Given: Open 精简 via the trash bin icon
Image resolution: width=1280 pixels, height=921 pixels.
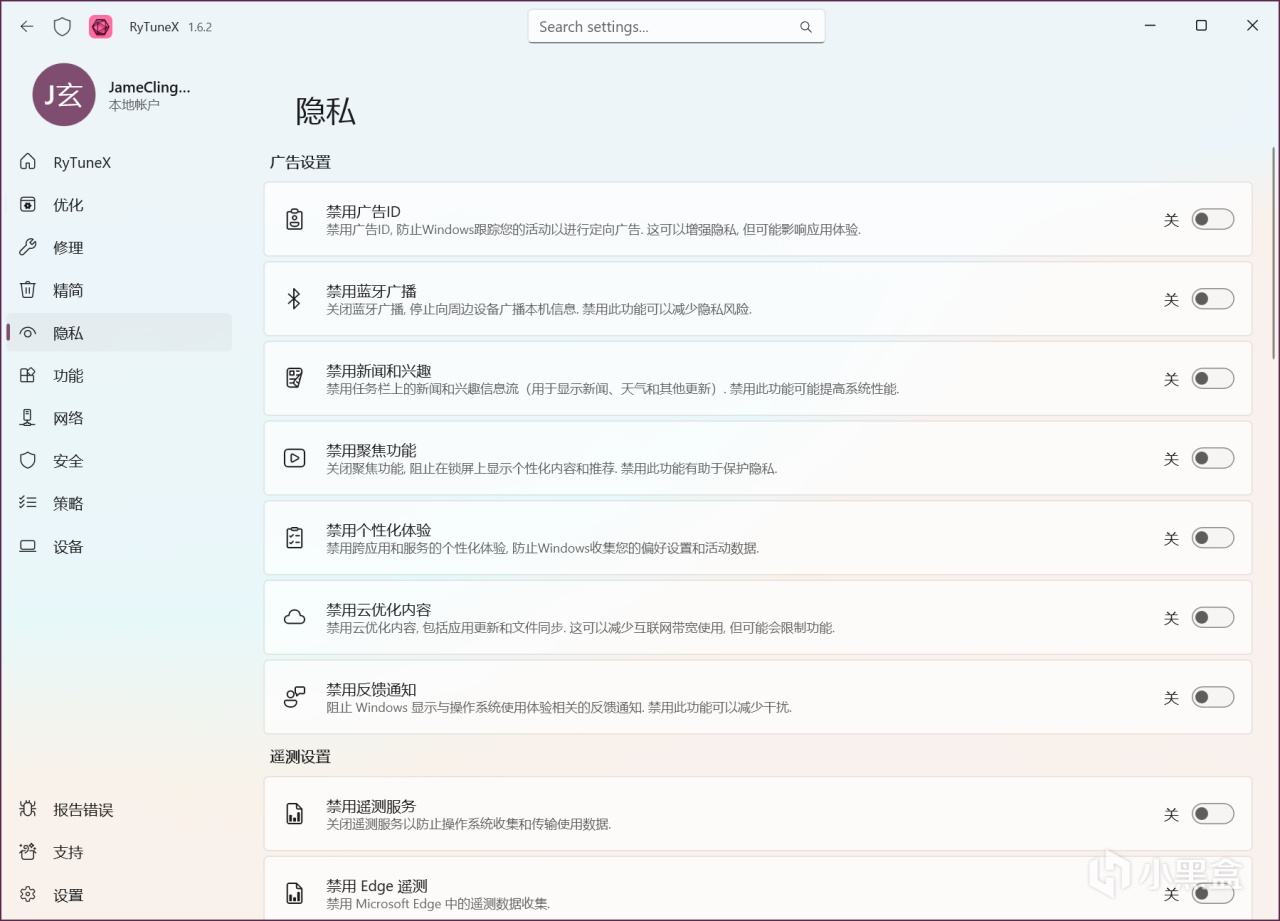Looking at the screenshot, I should coord(28,290).
